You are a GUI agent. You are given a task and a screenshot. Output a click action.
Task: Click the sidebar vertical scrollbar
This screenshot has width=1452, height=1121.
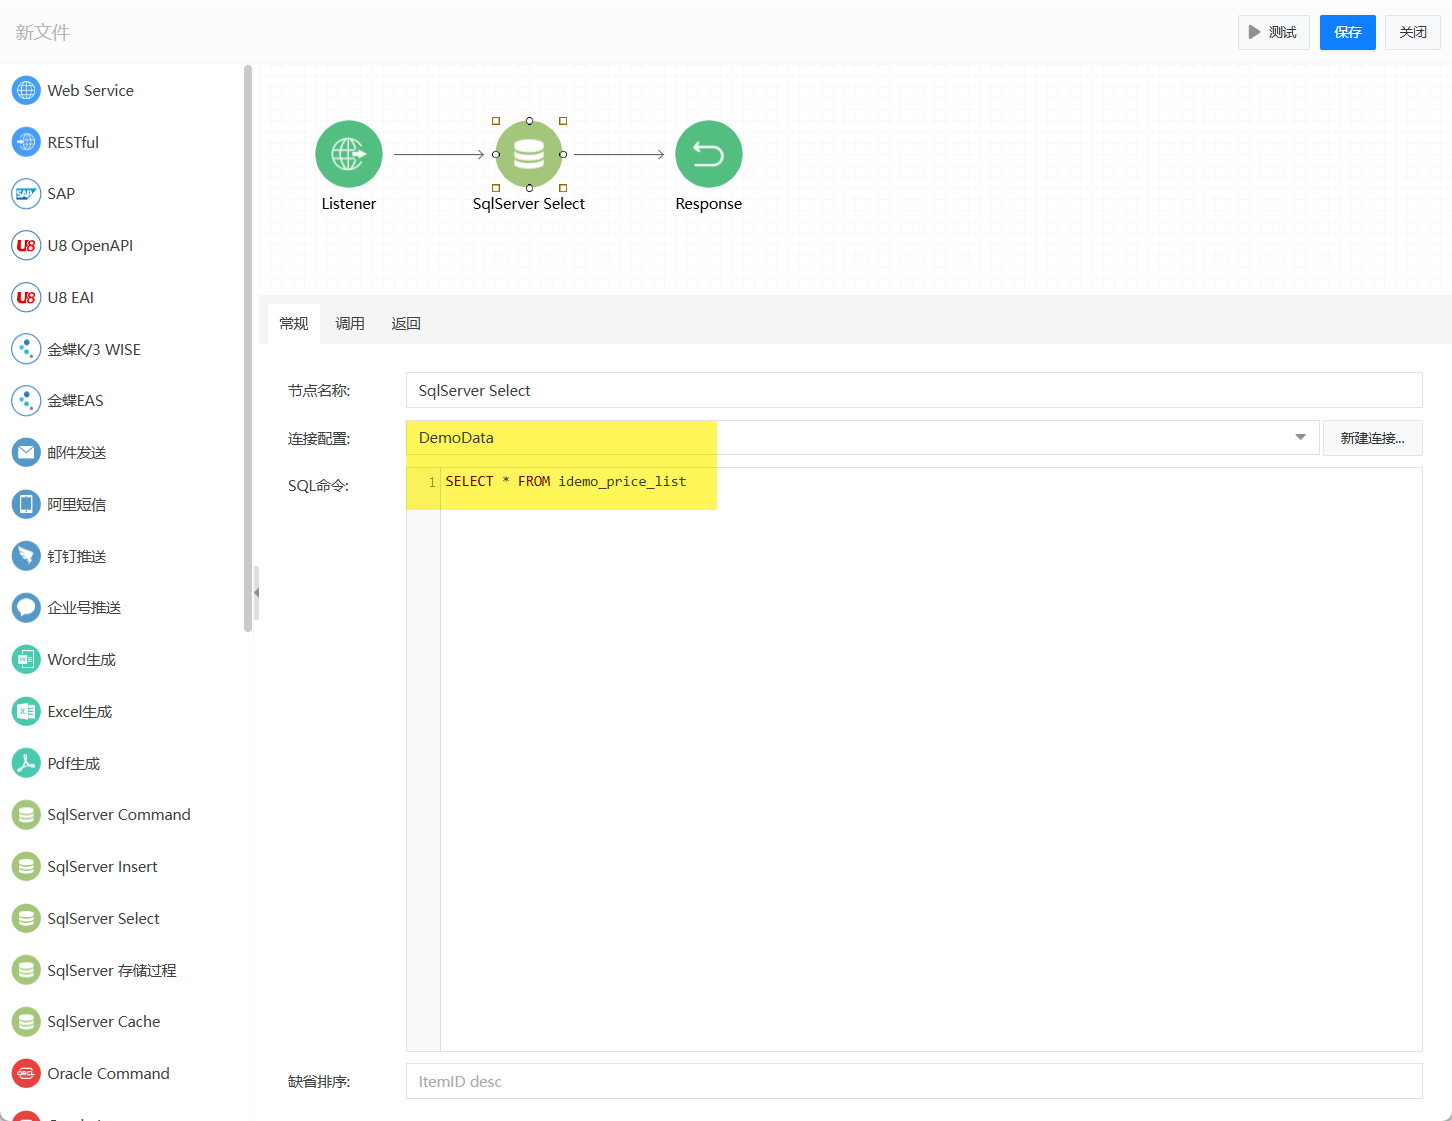point(248,350)
